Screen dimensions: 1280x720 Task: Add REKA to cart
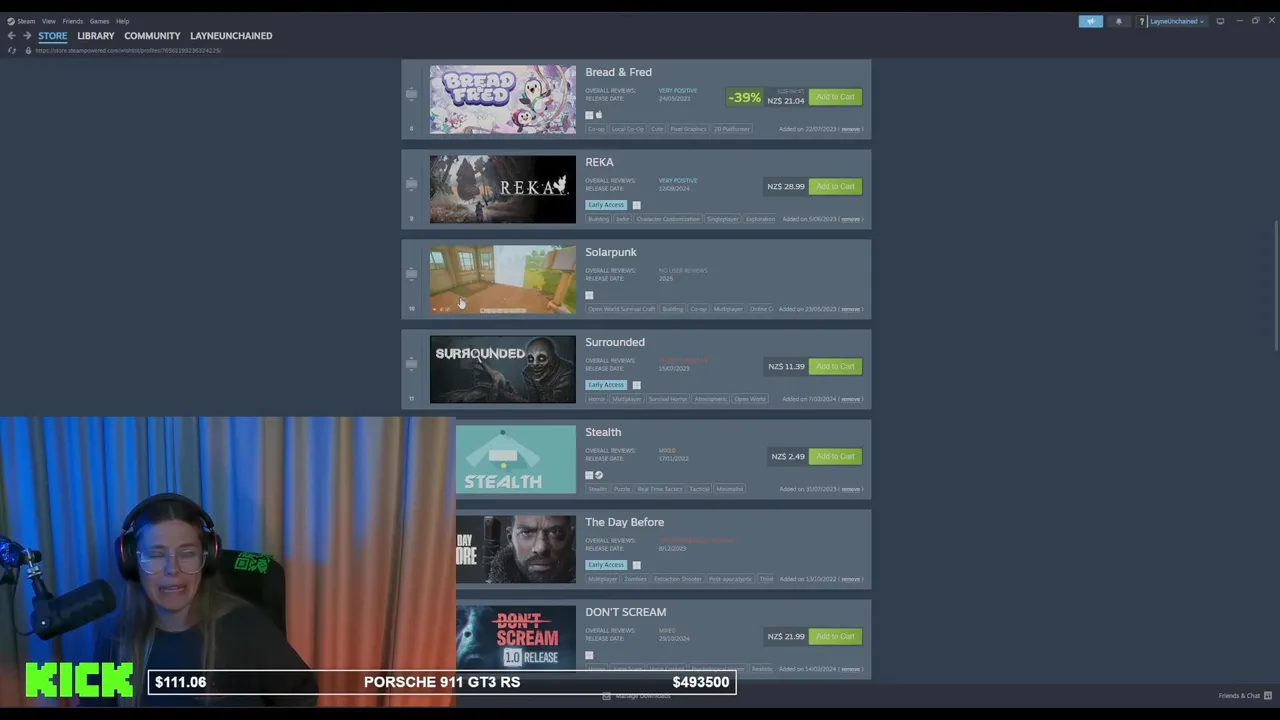[x=835, y=187]
